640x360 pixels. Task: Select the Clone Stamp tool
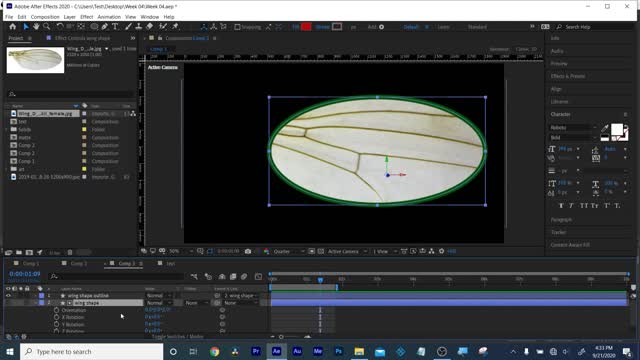point(139,27)
